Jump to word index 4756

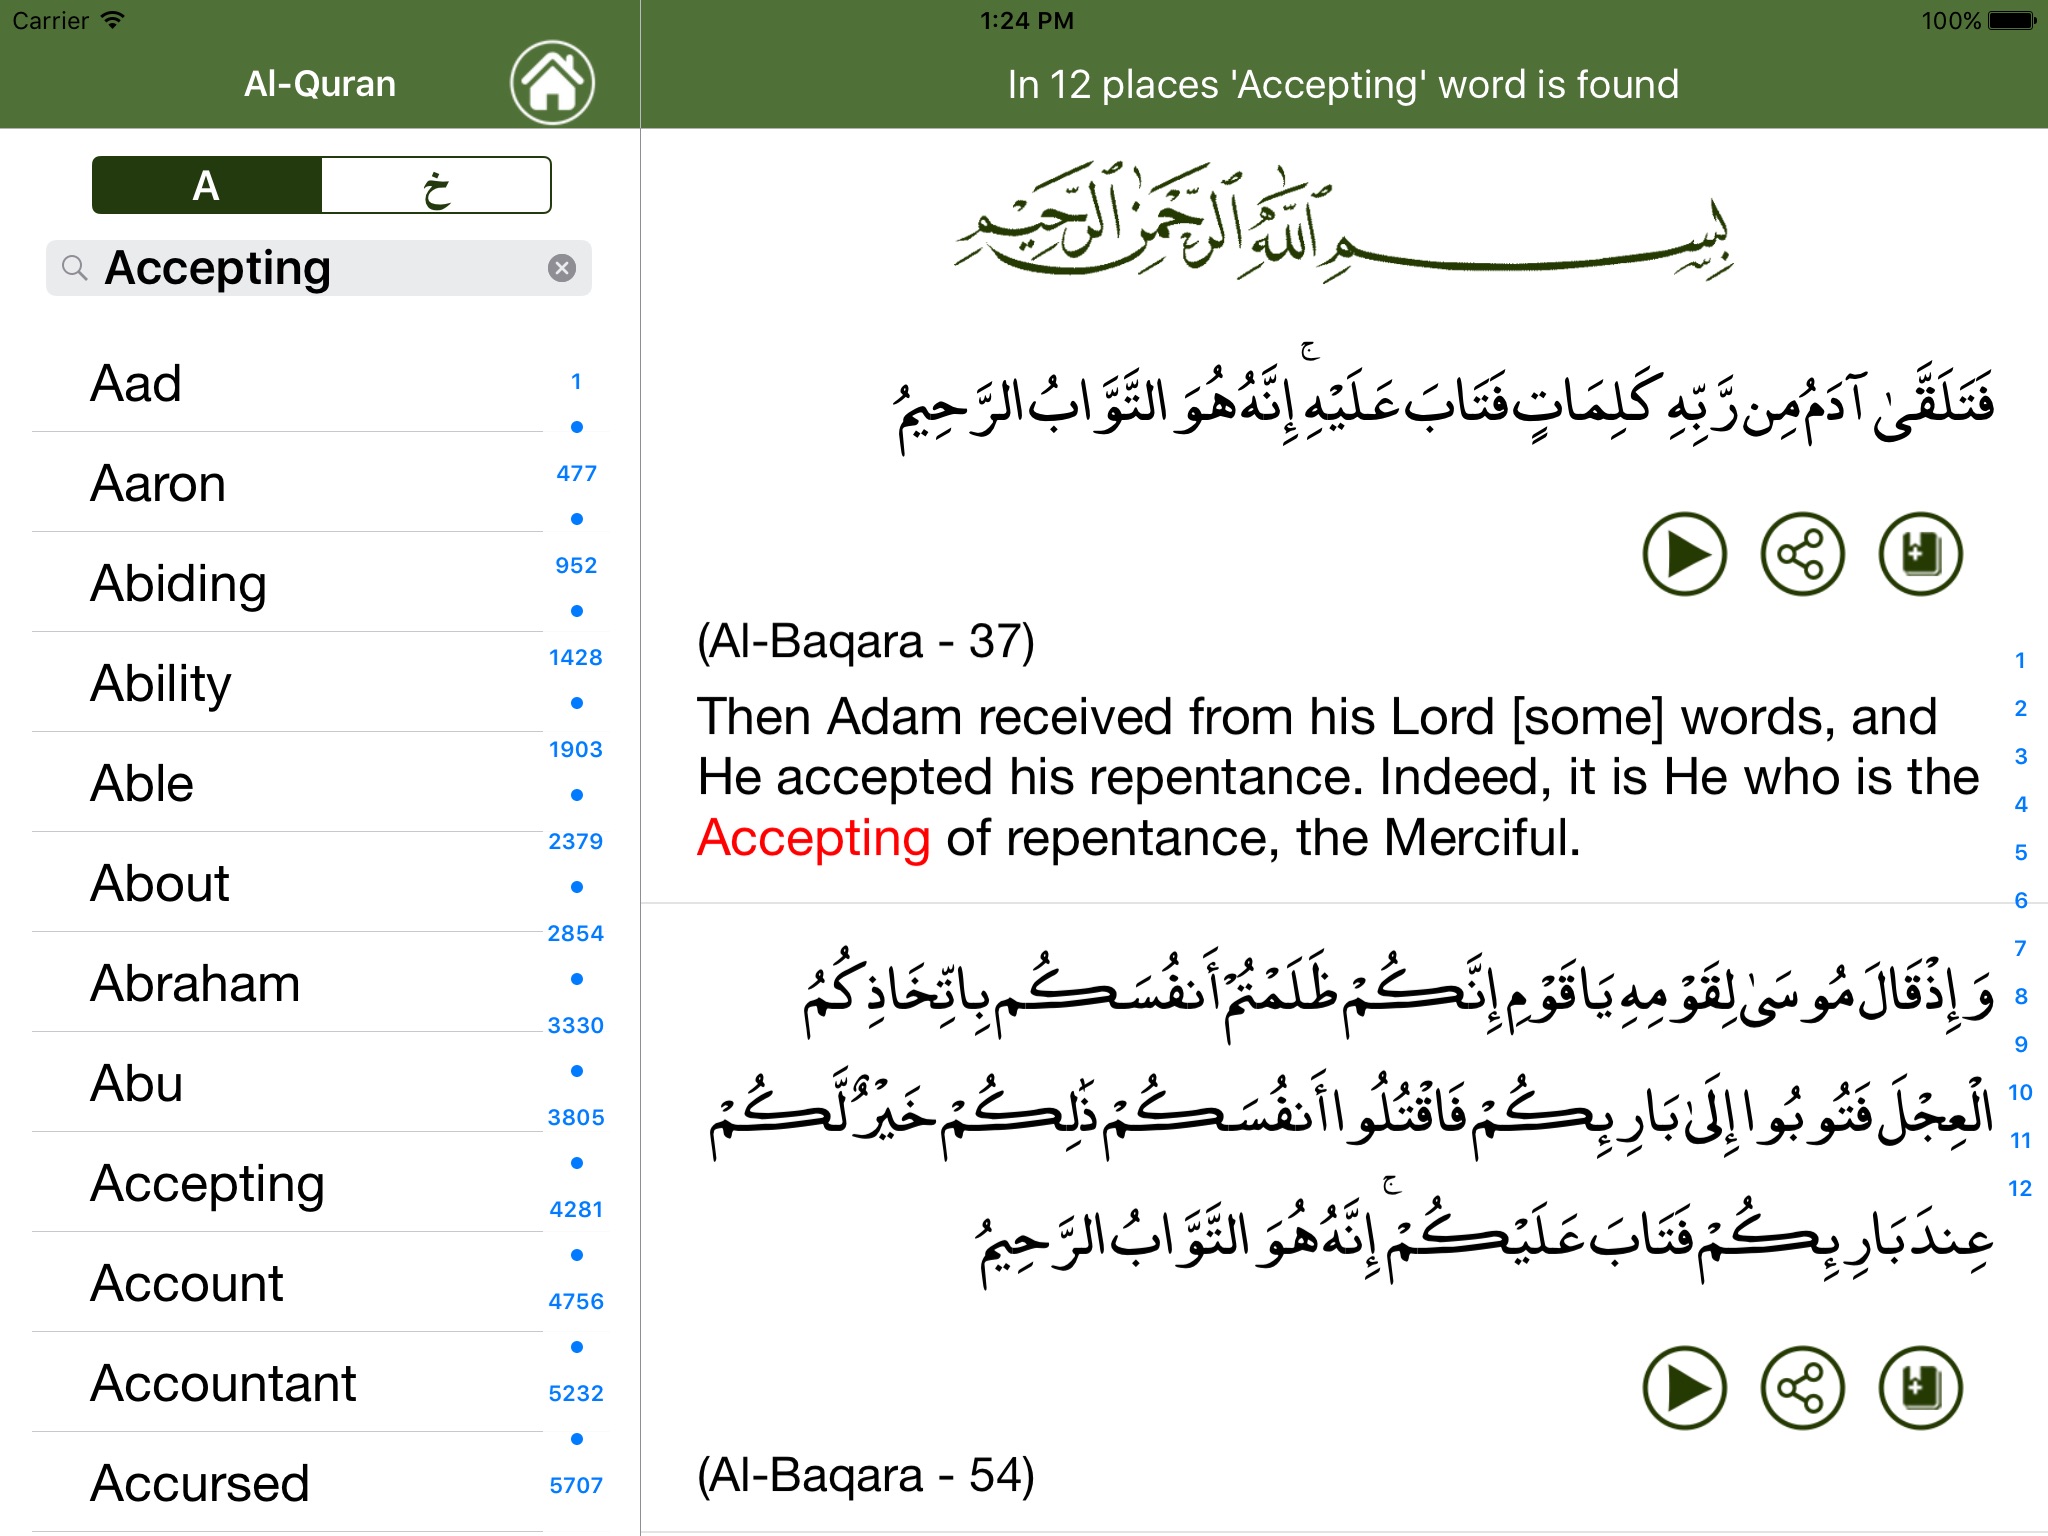[x=576, y=1302]
